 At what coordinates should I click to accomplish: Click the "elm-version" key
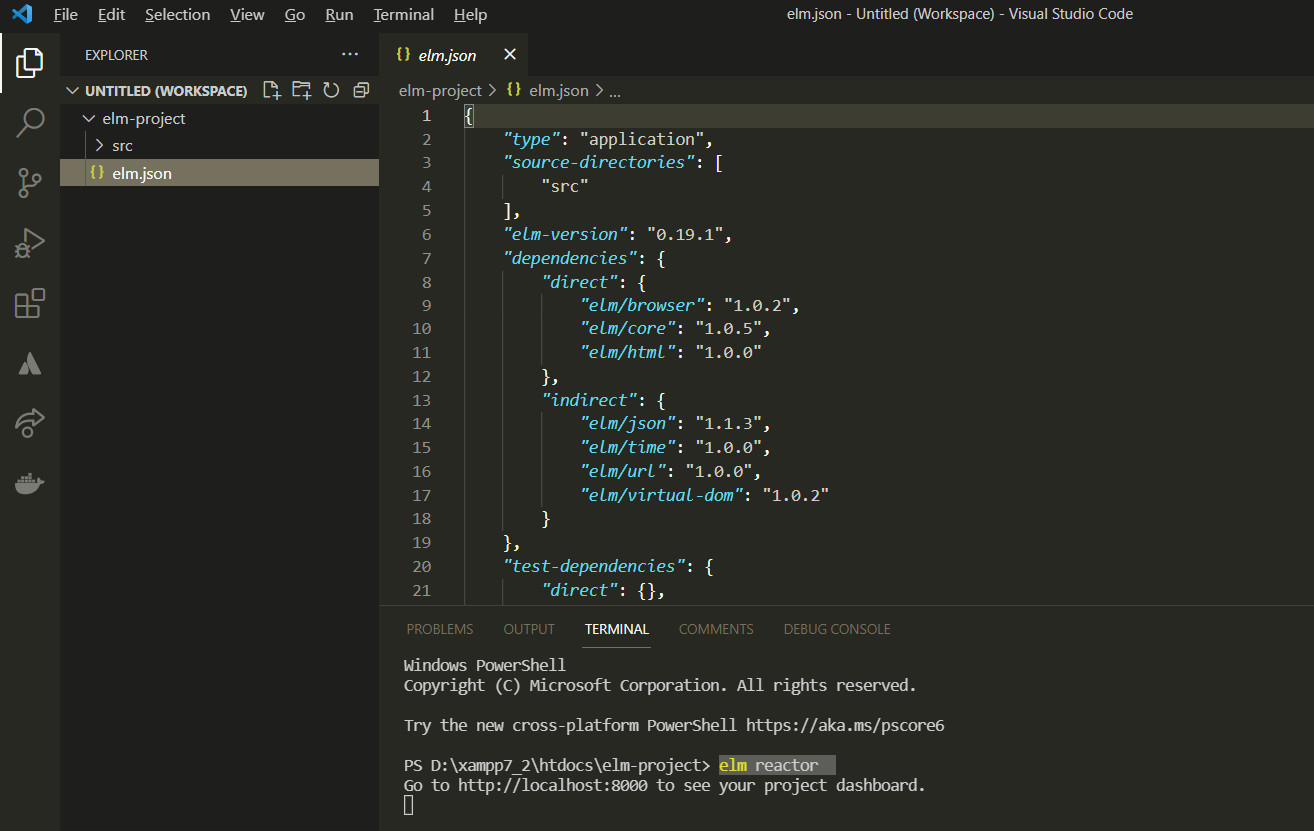(566, 234)
